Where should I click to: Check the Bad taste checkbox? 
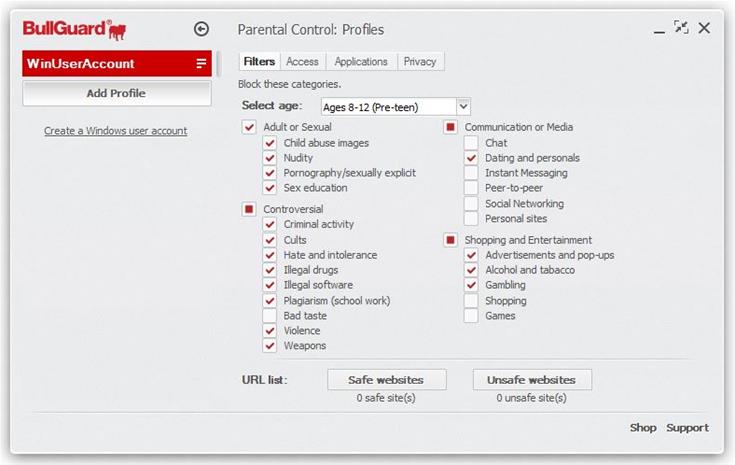tap(270, 316)
